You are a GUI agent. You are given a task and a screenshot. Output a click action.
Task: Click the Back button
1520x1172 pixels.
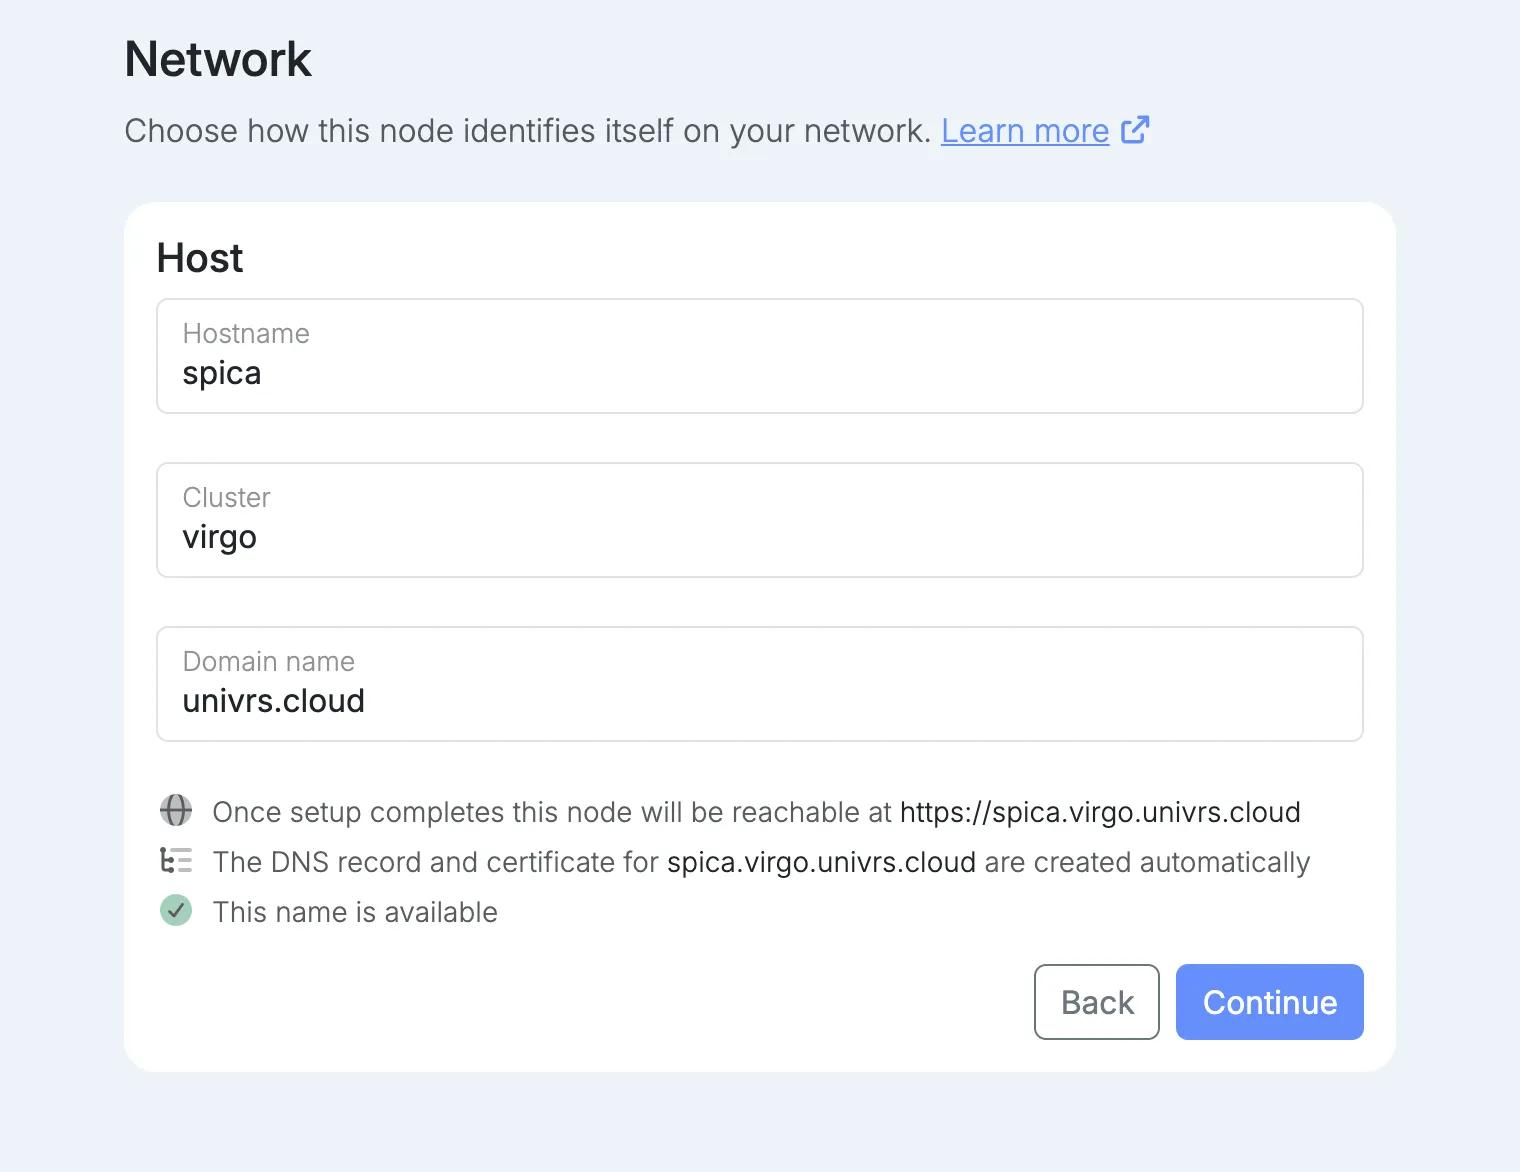click(x=1097, y=1002)
